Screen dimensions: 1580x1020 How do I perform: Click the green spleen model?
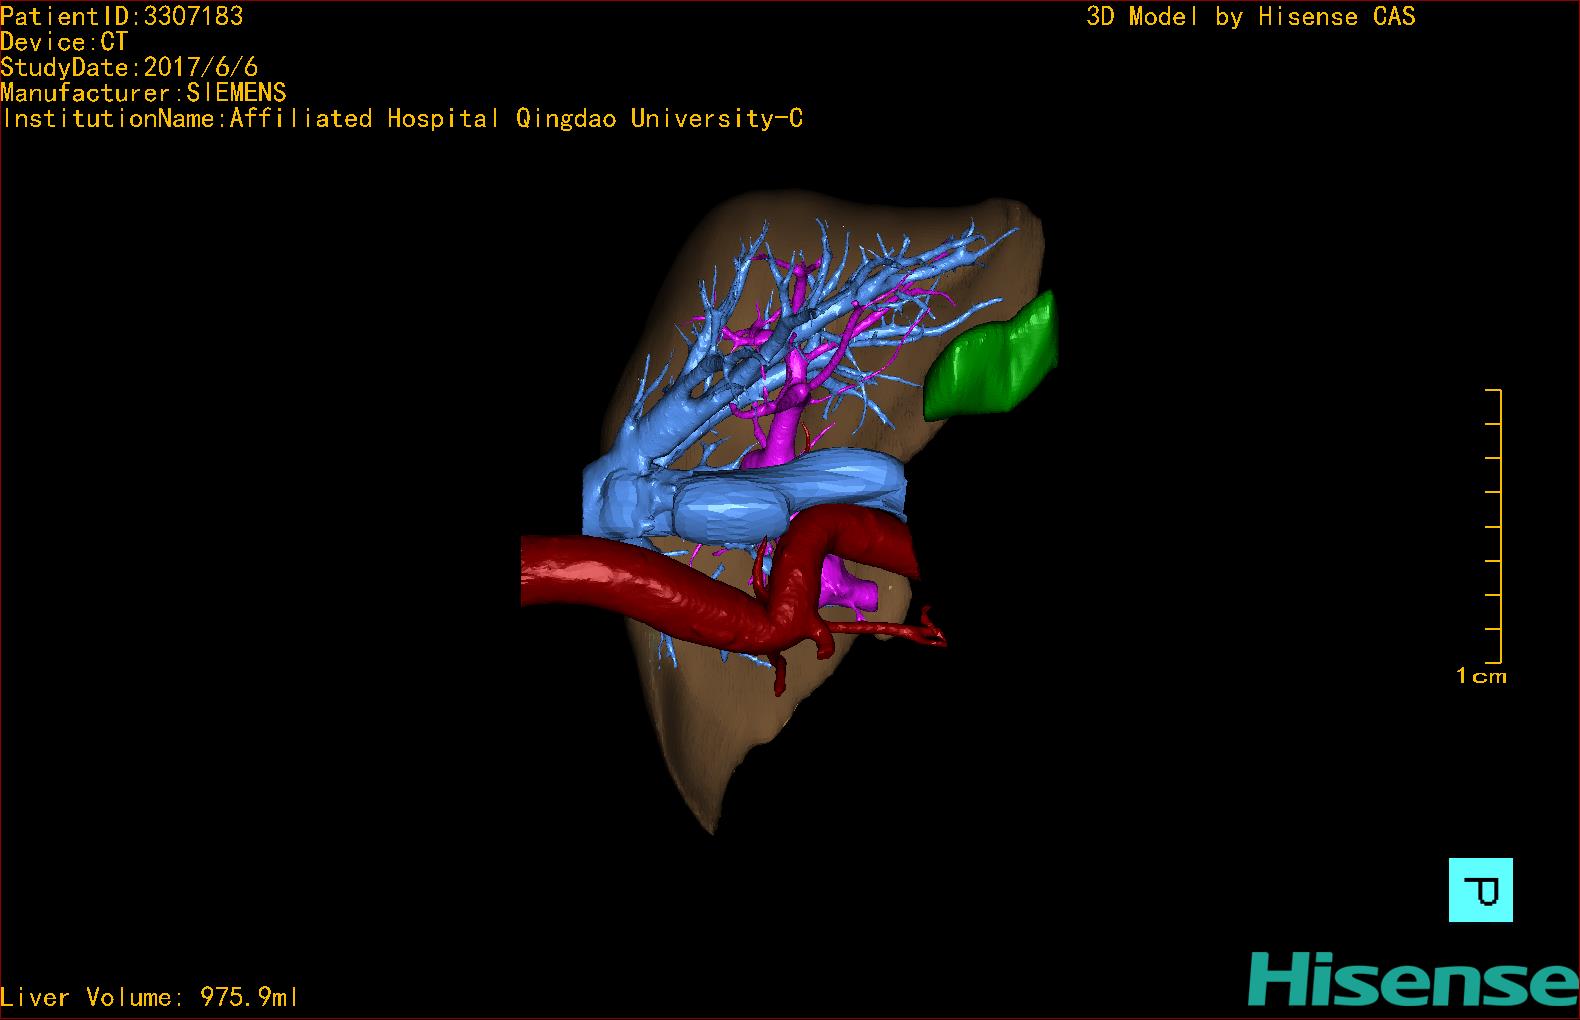tap(992, 358)
